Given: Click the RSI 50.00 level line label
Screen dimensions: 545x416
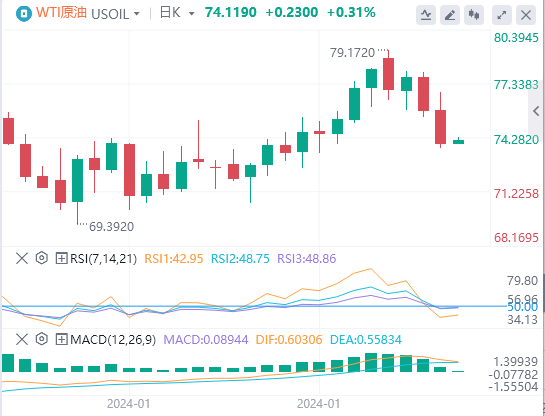Looking at the screenshot, I should point(522,307).
